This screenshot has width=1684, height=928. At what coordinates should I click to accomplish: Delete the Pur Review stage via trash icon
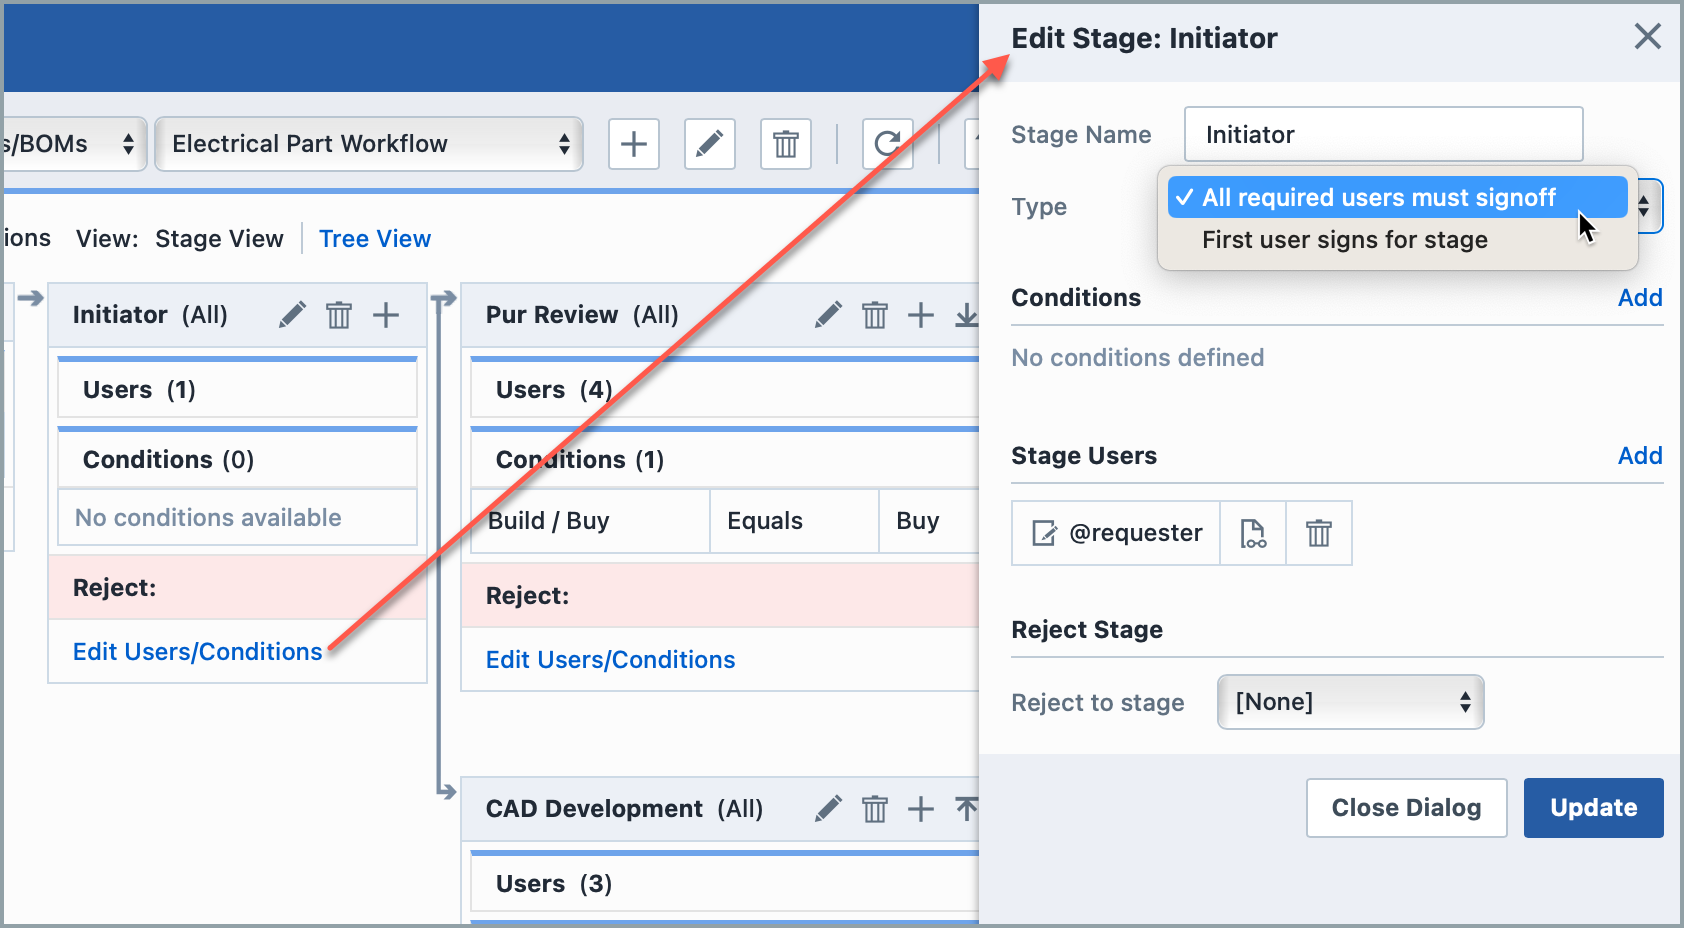pos(875,314)
